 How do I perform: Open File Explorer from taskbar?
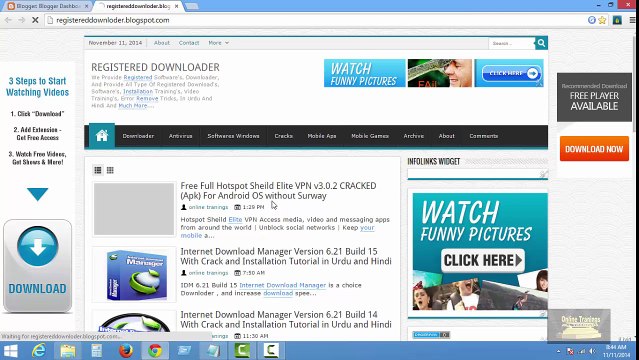(68, 351)
